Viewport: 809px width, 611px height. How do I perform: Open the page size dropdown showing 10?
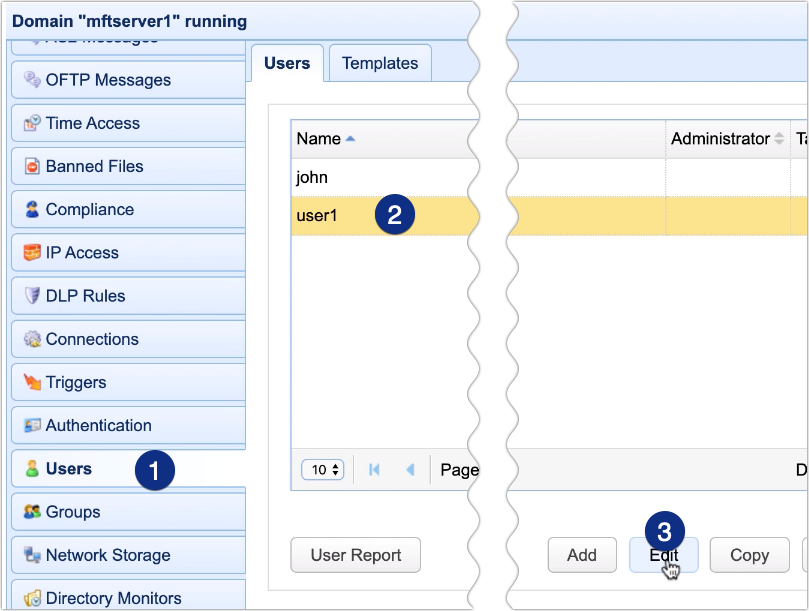point(322,469)
